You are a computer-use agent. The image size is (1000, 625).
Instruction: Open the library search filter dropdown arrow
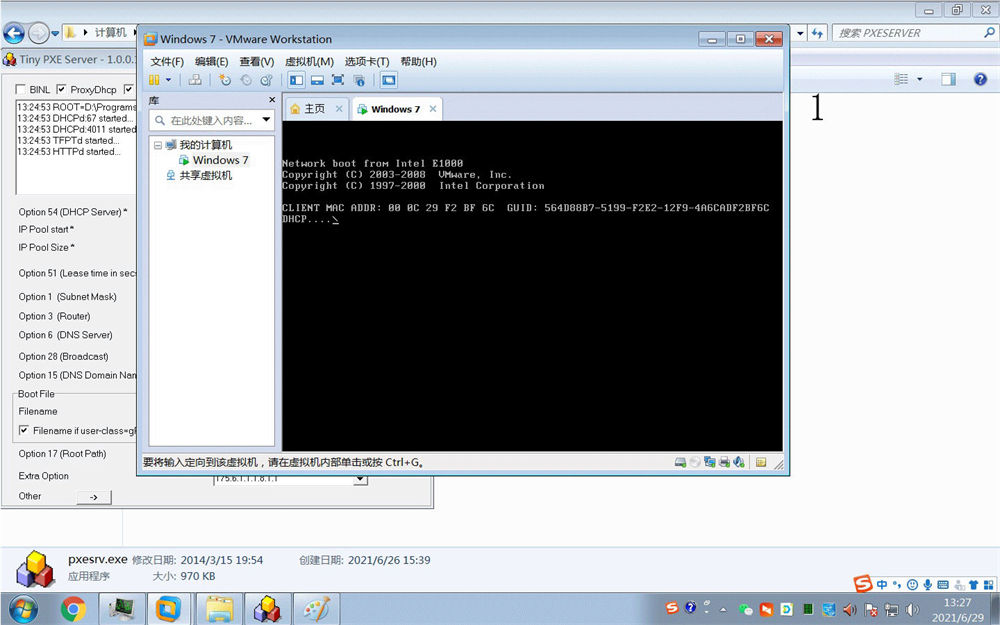pos(267,120)
